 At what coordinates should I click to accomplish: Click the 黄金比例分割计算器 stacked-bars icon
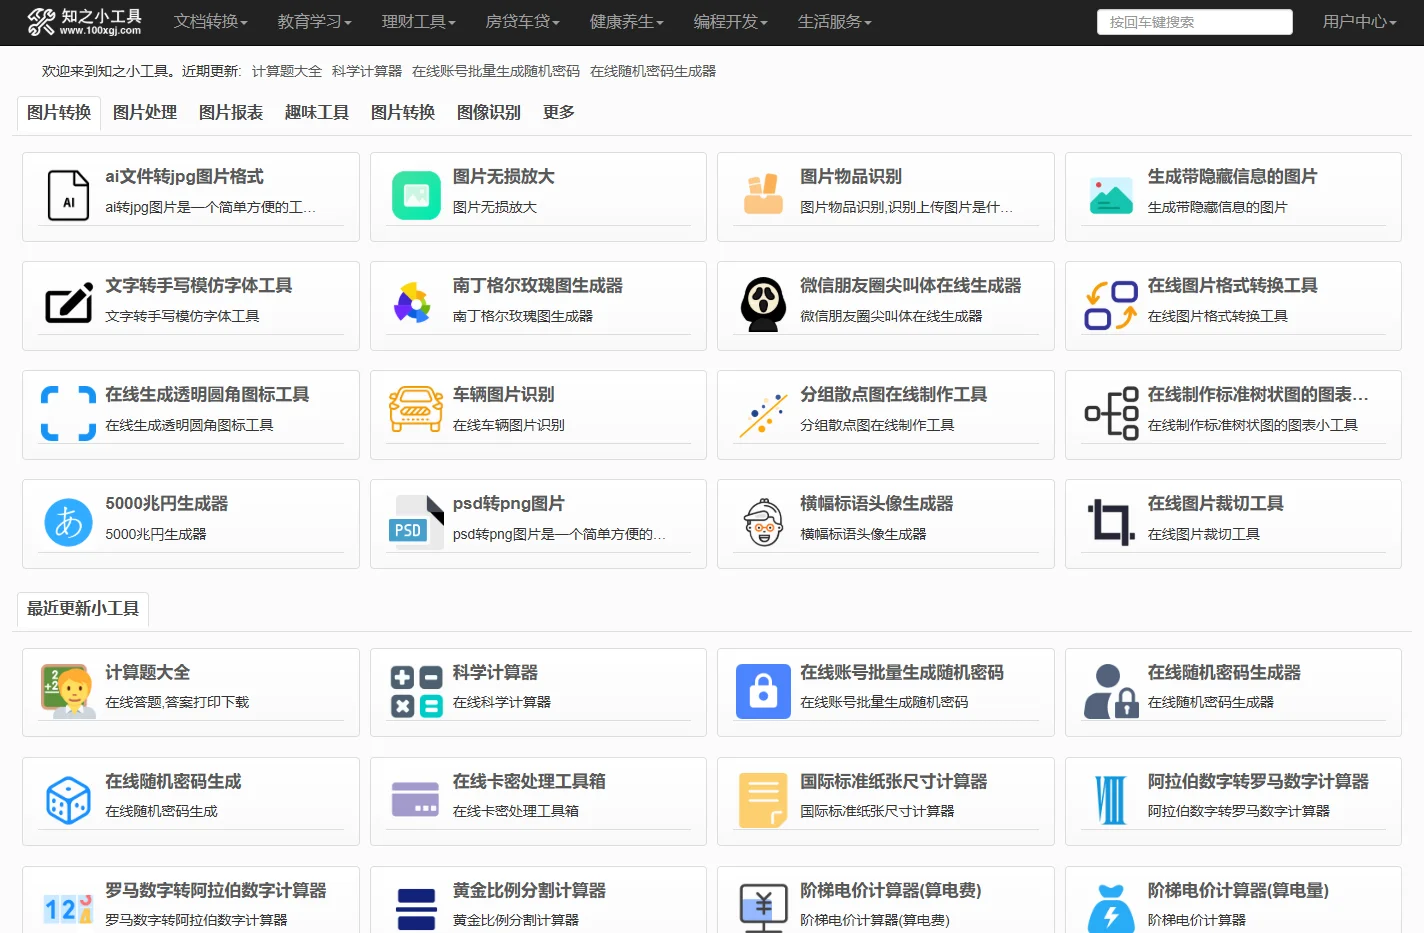point(416,909)
